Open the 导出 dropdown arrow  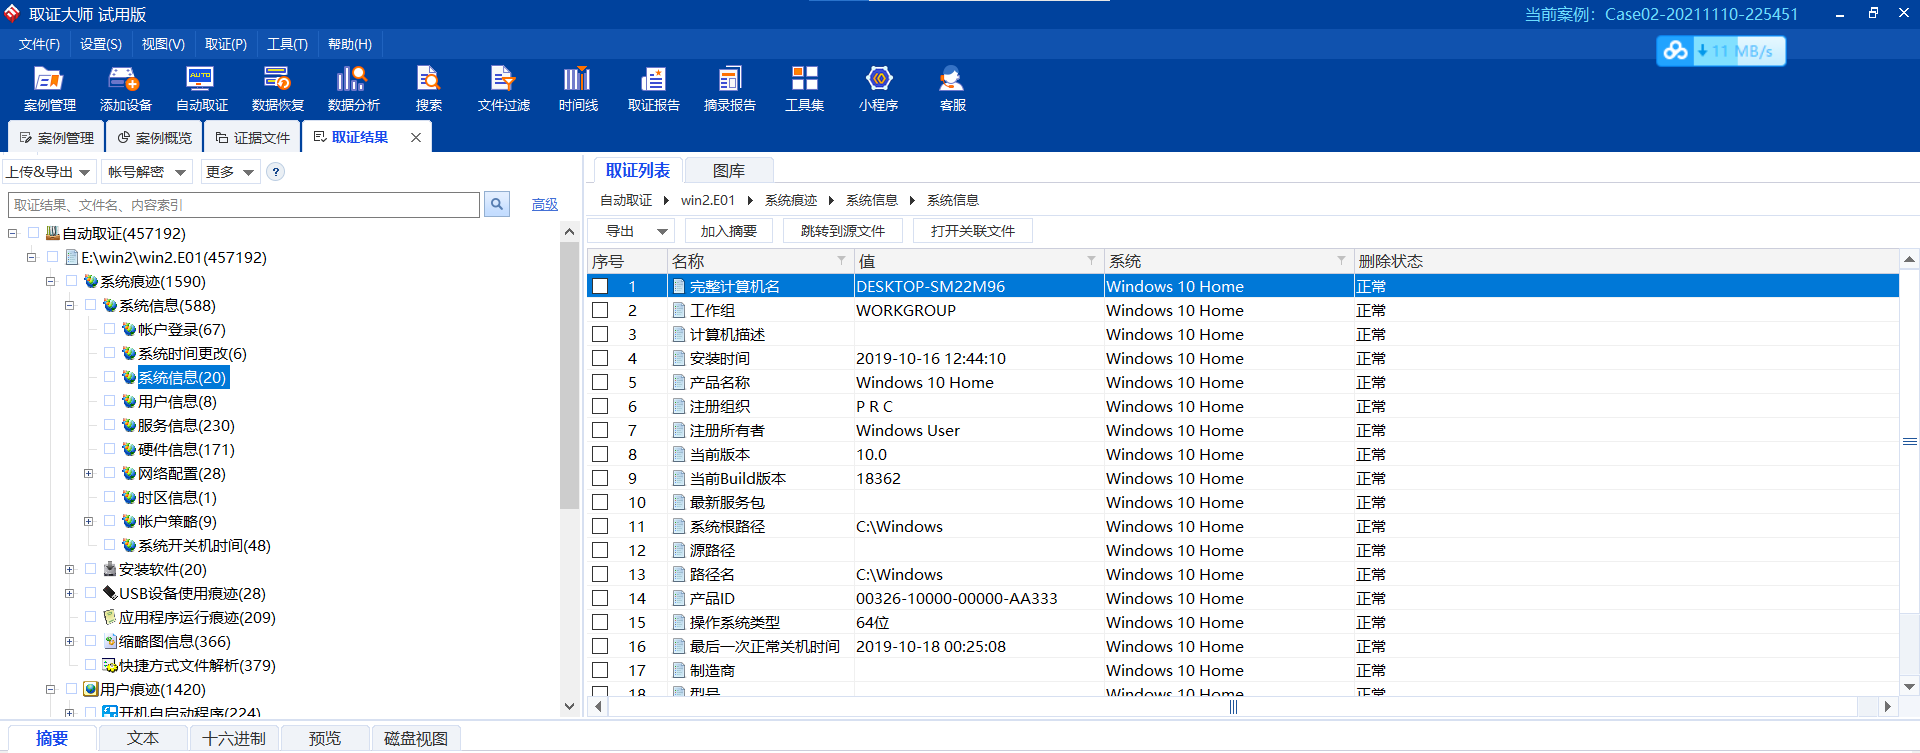(x=662, y=231)
